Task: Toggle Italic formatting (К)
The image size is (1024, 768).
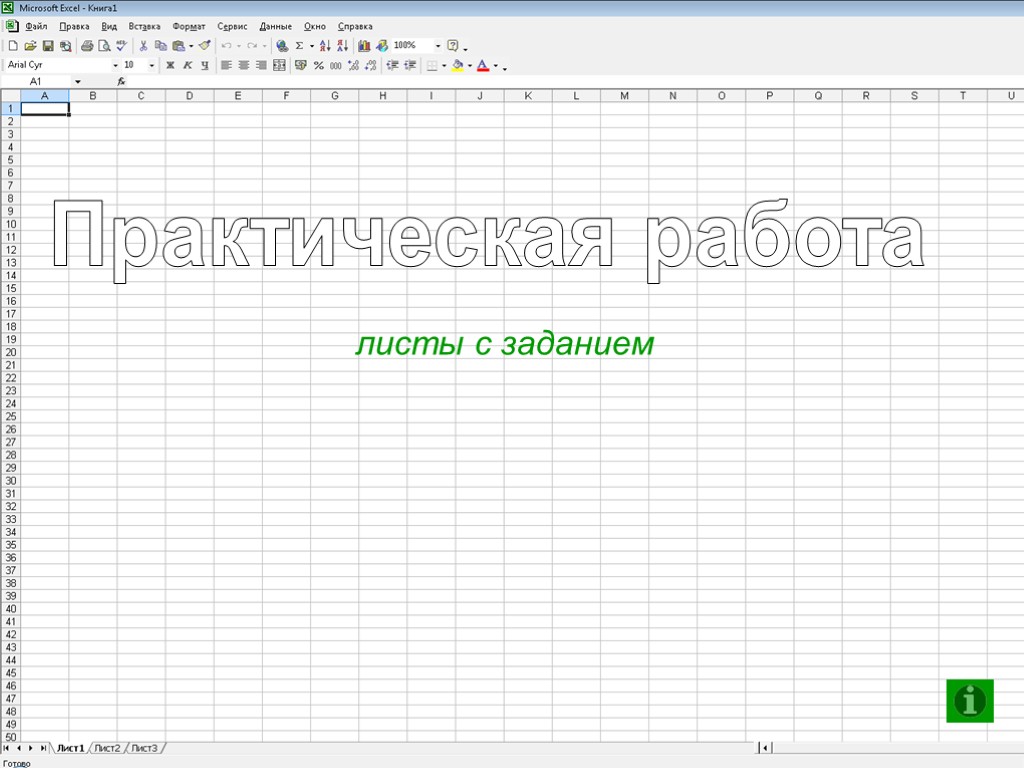Action: pyautogui.click(x=187, y=65)
